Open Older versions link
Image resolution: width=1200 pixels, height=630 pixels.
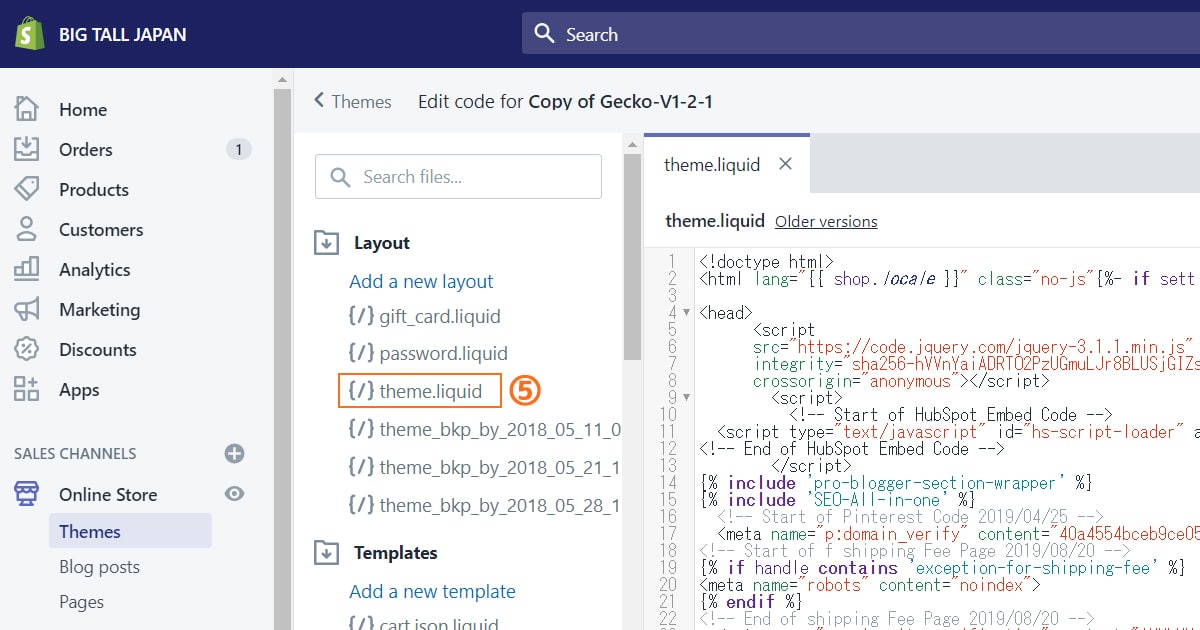pyautogui.click(x=826, y=222)
